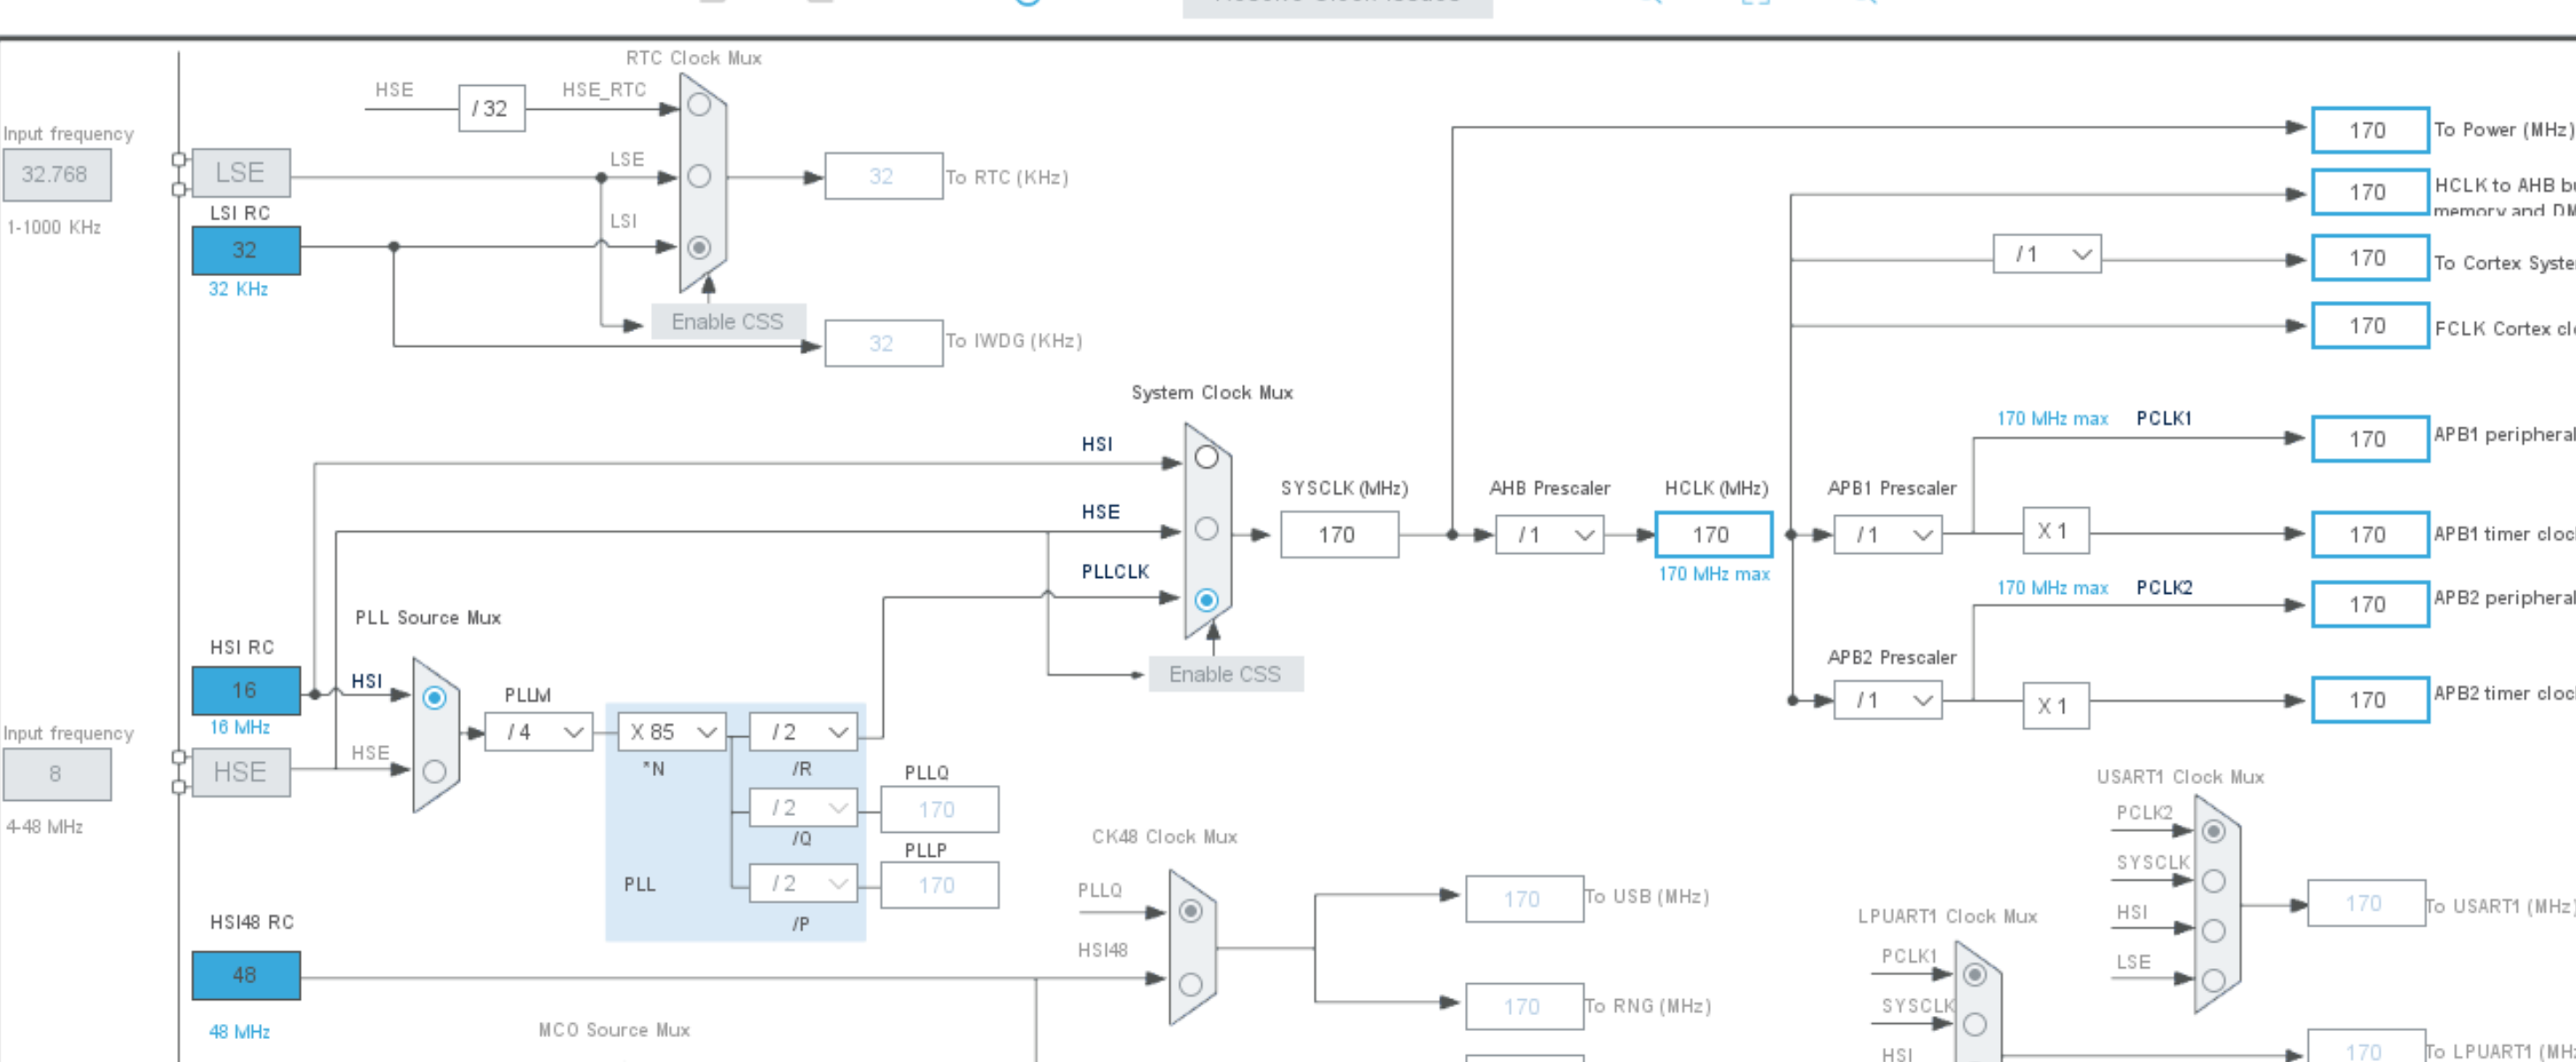Click the HSI RC 16 block
Image resolution: width=2576 pixels, height=1062 pixels.
tap(246, 690)
